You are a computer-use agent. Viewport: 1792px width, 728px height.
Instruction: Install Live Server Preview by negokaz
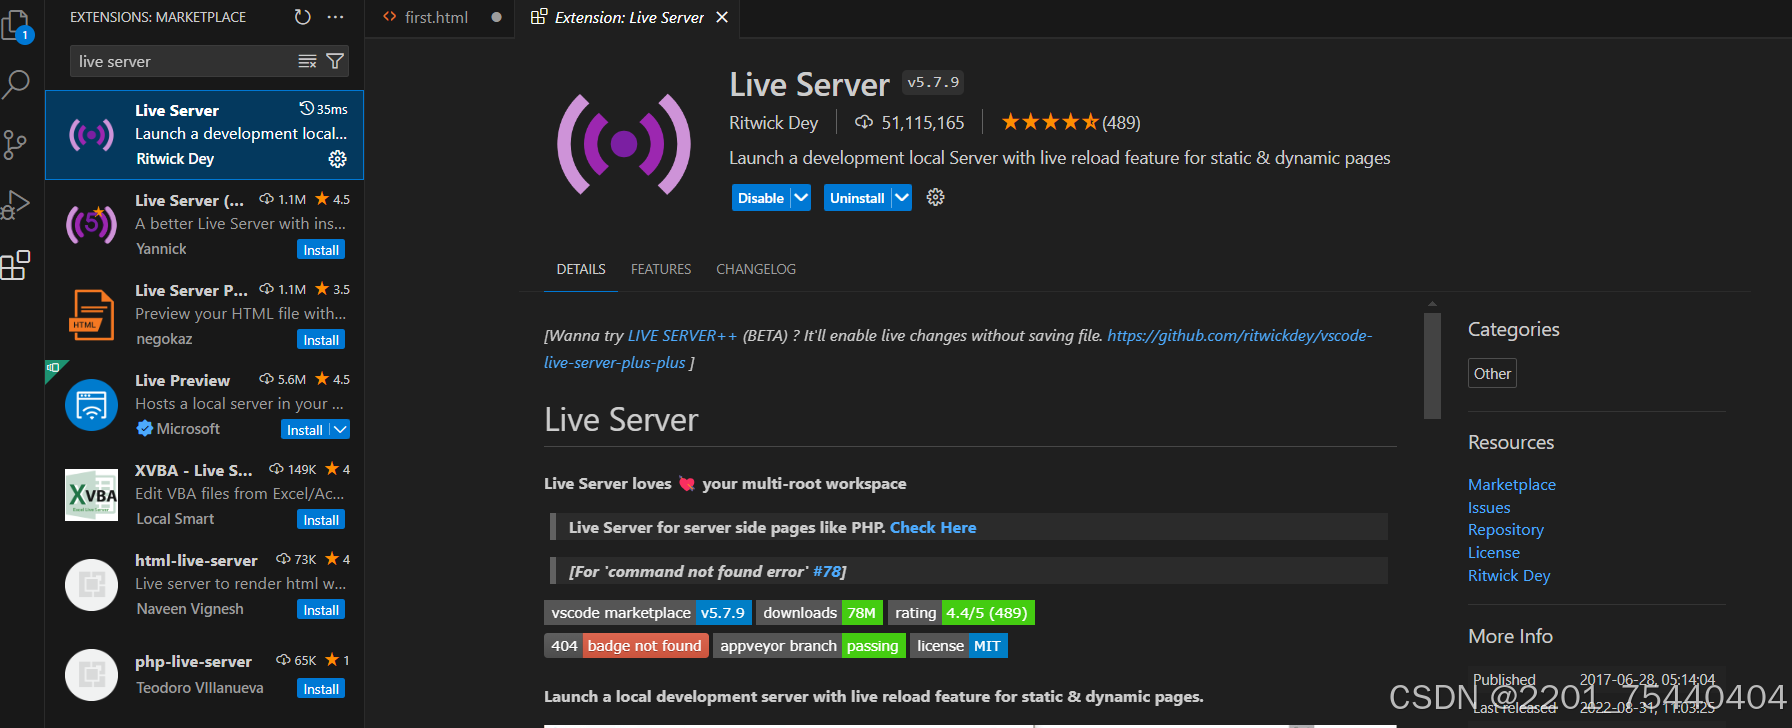(321, 340)
